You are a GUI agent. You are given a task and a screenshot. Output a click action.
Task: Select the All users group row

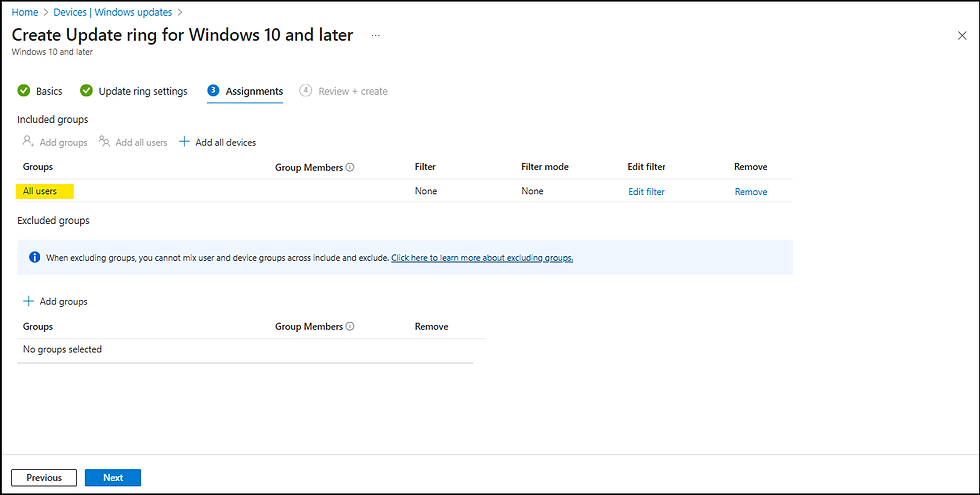[x=404, y=191]
